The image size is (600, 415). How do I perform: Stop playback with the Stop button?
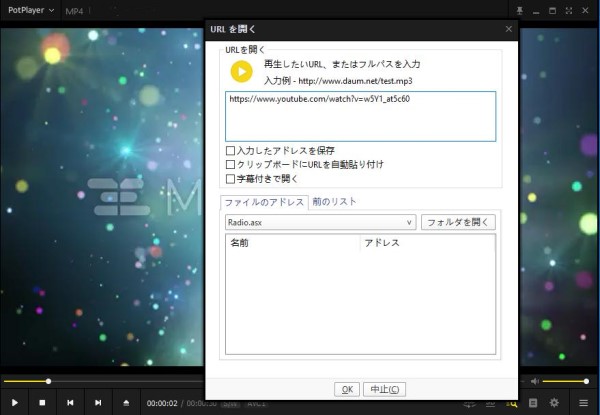(42, 402)
